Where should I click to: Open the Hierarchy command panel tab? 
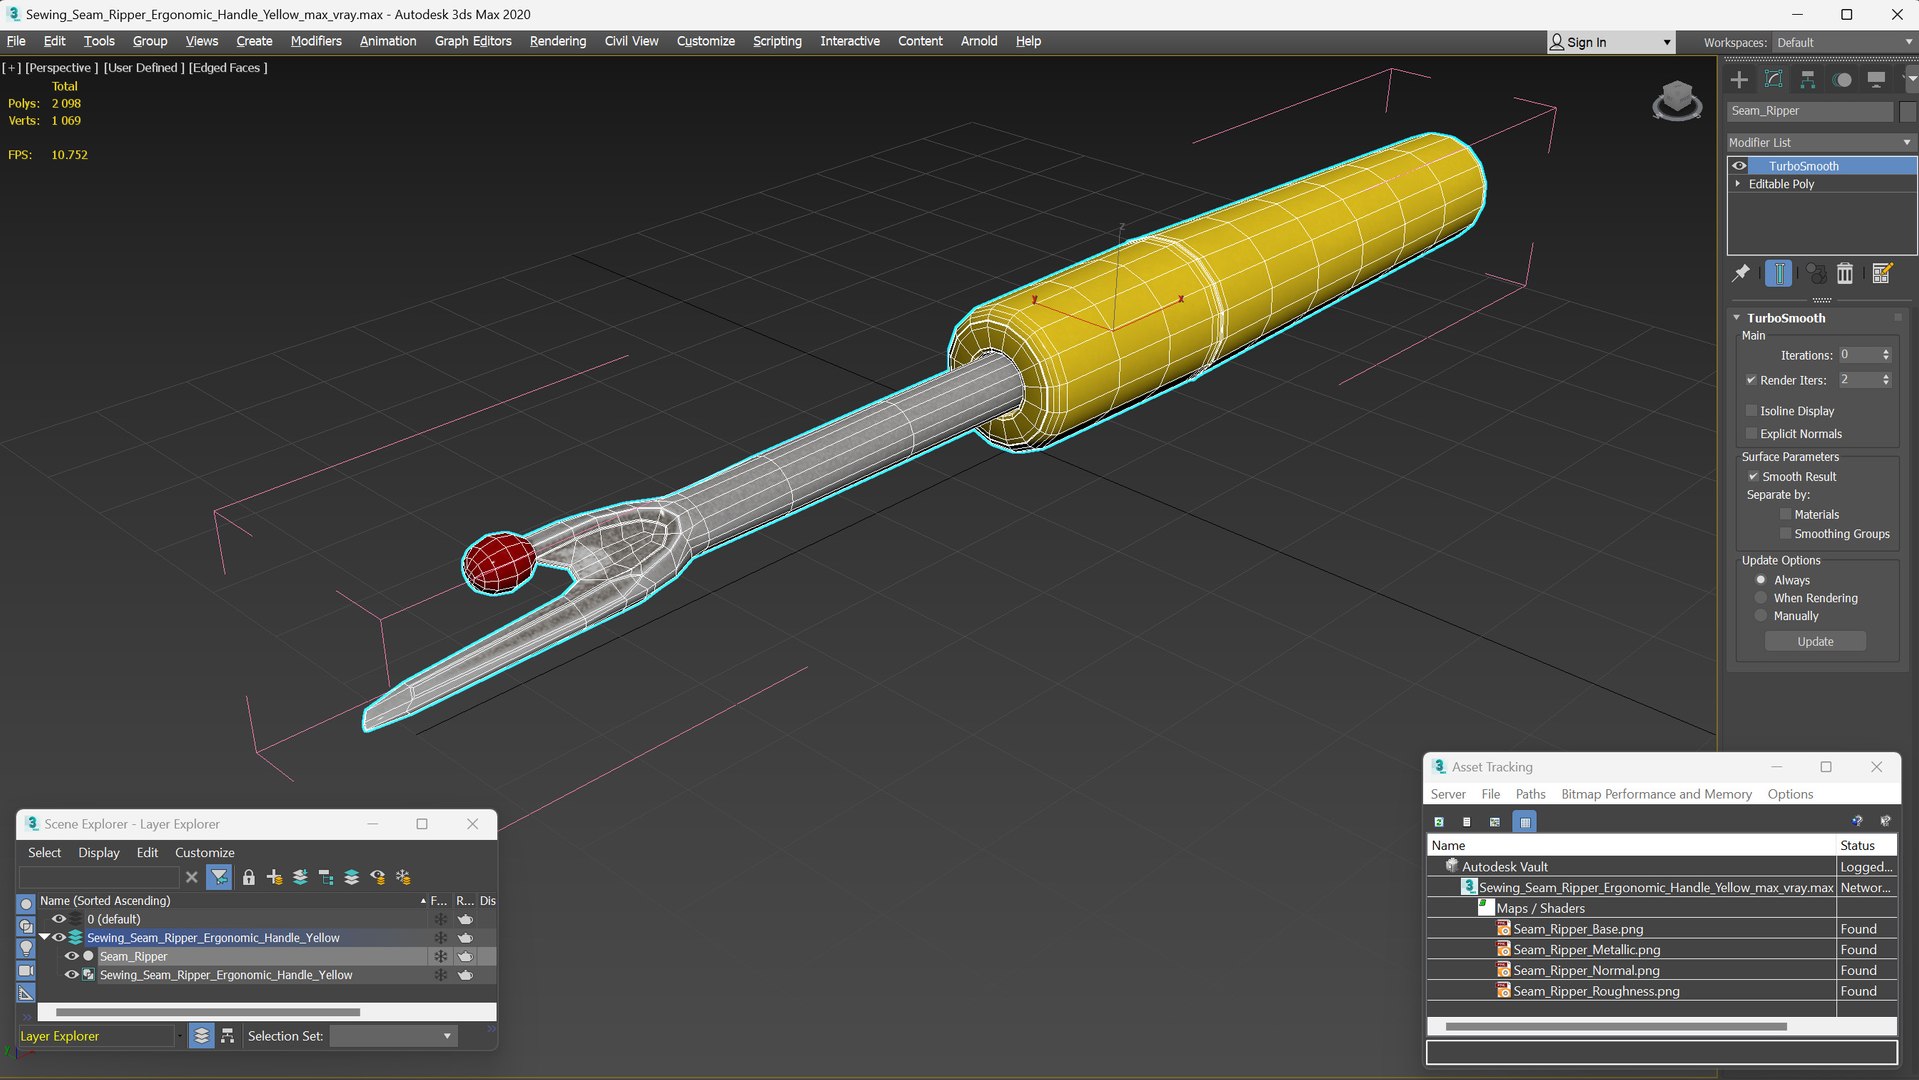1807,79
